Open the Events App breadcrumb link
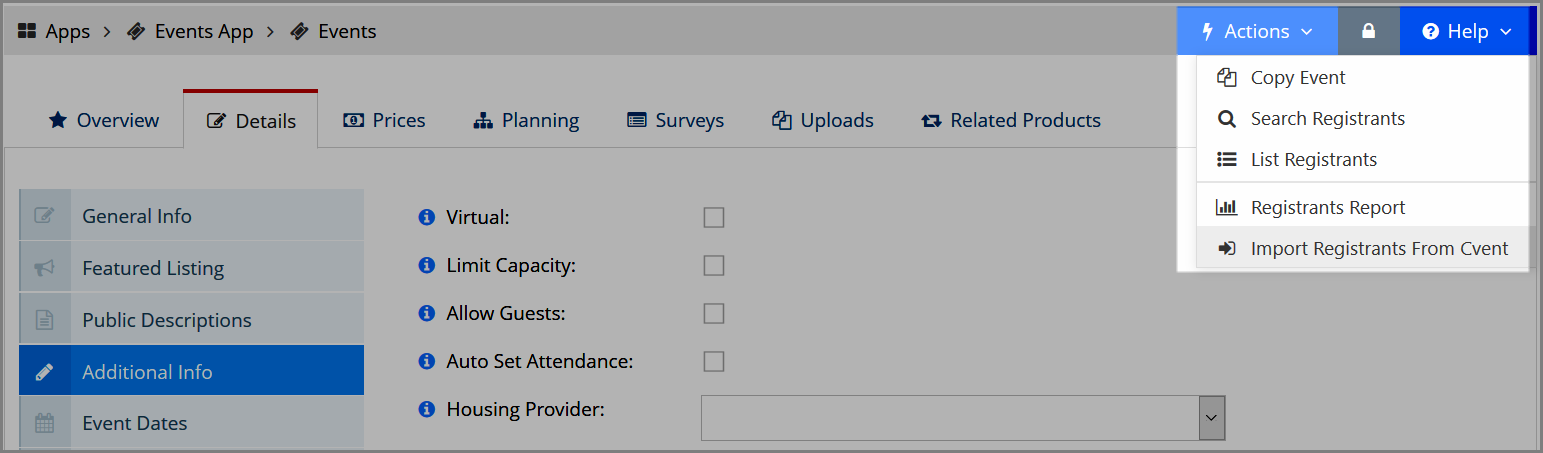 tap(190, 31)
